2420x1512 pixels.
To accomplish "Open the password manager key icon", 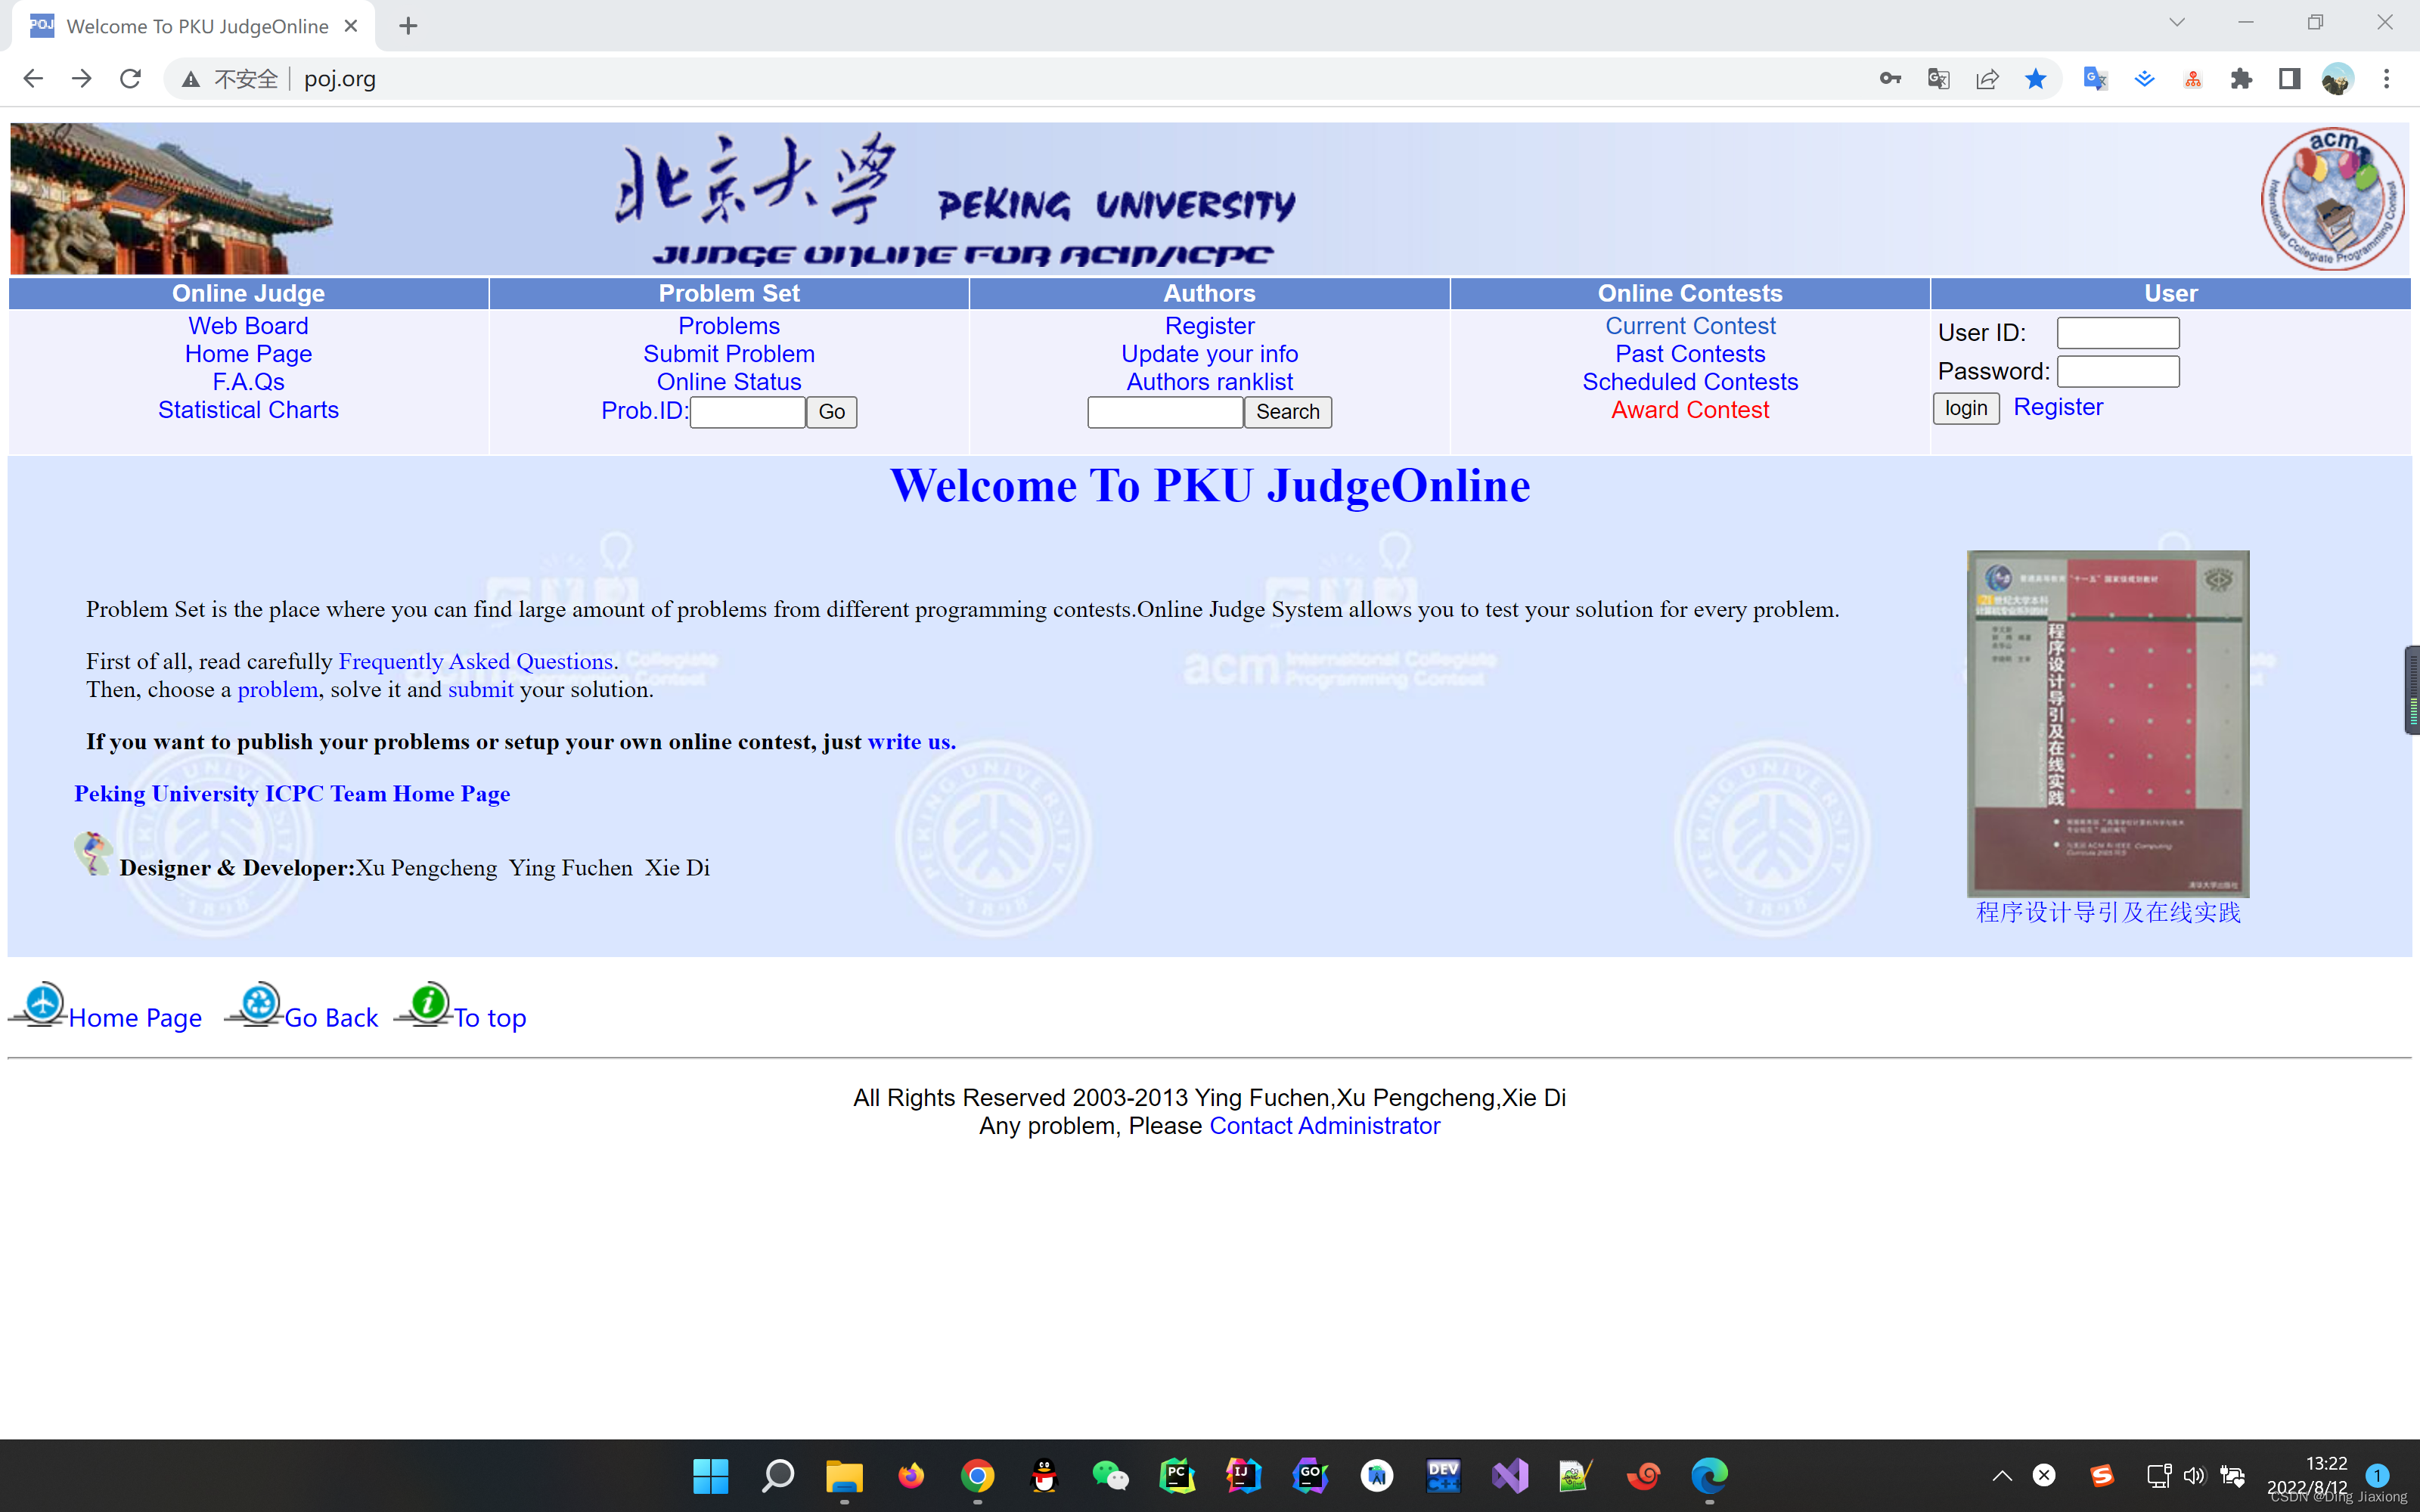I will (x=1890, y=78).
